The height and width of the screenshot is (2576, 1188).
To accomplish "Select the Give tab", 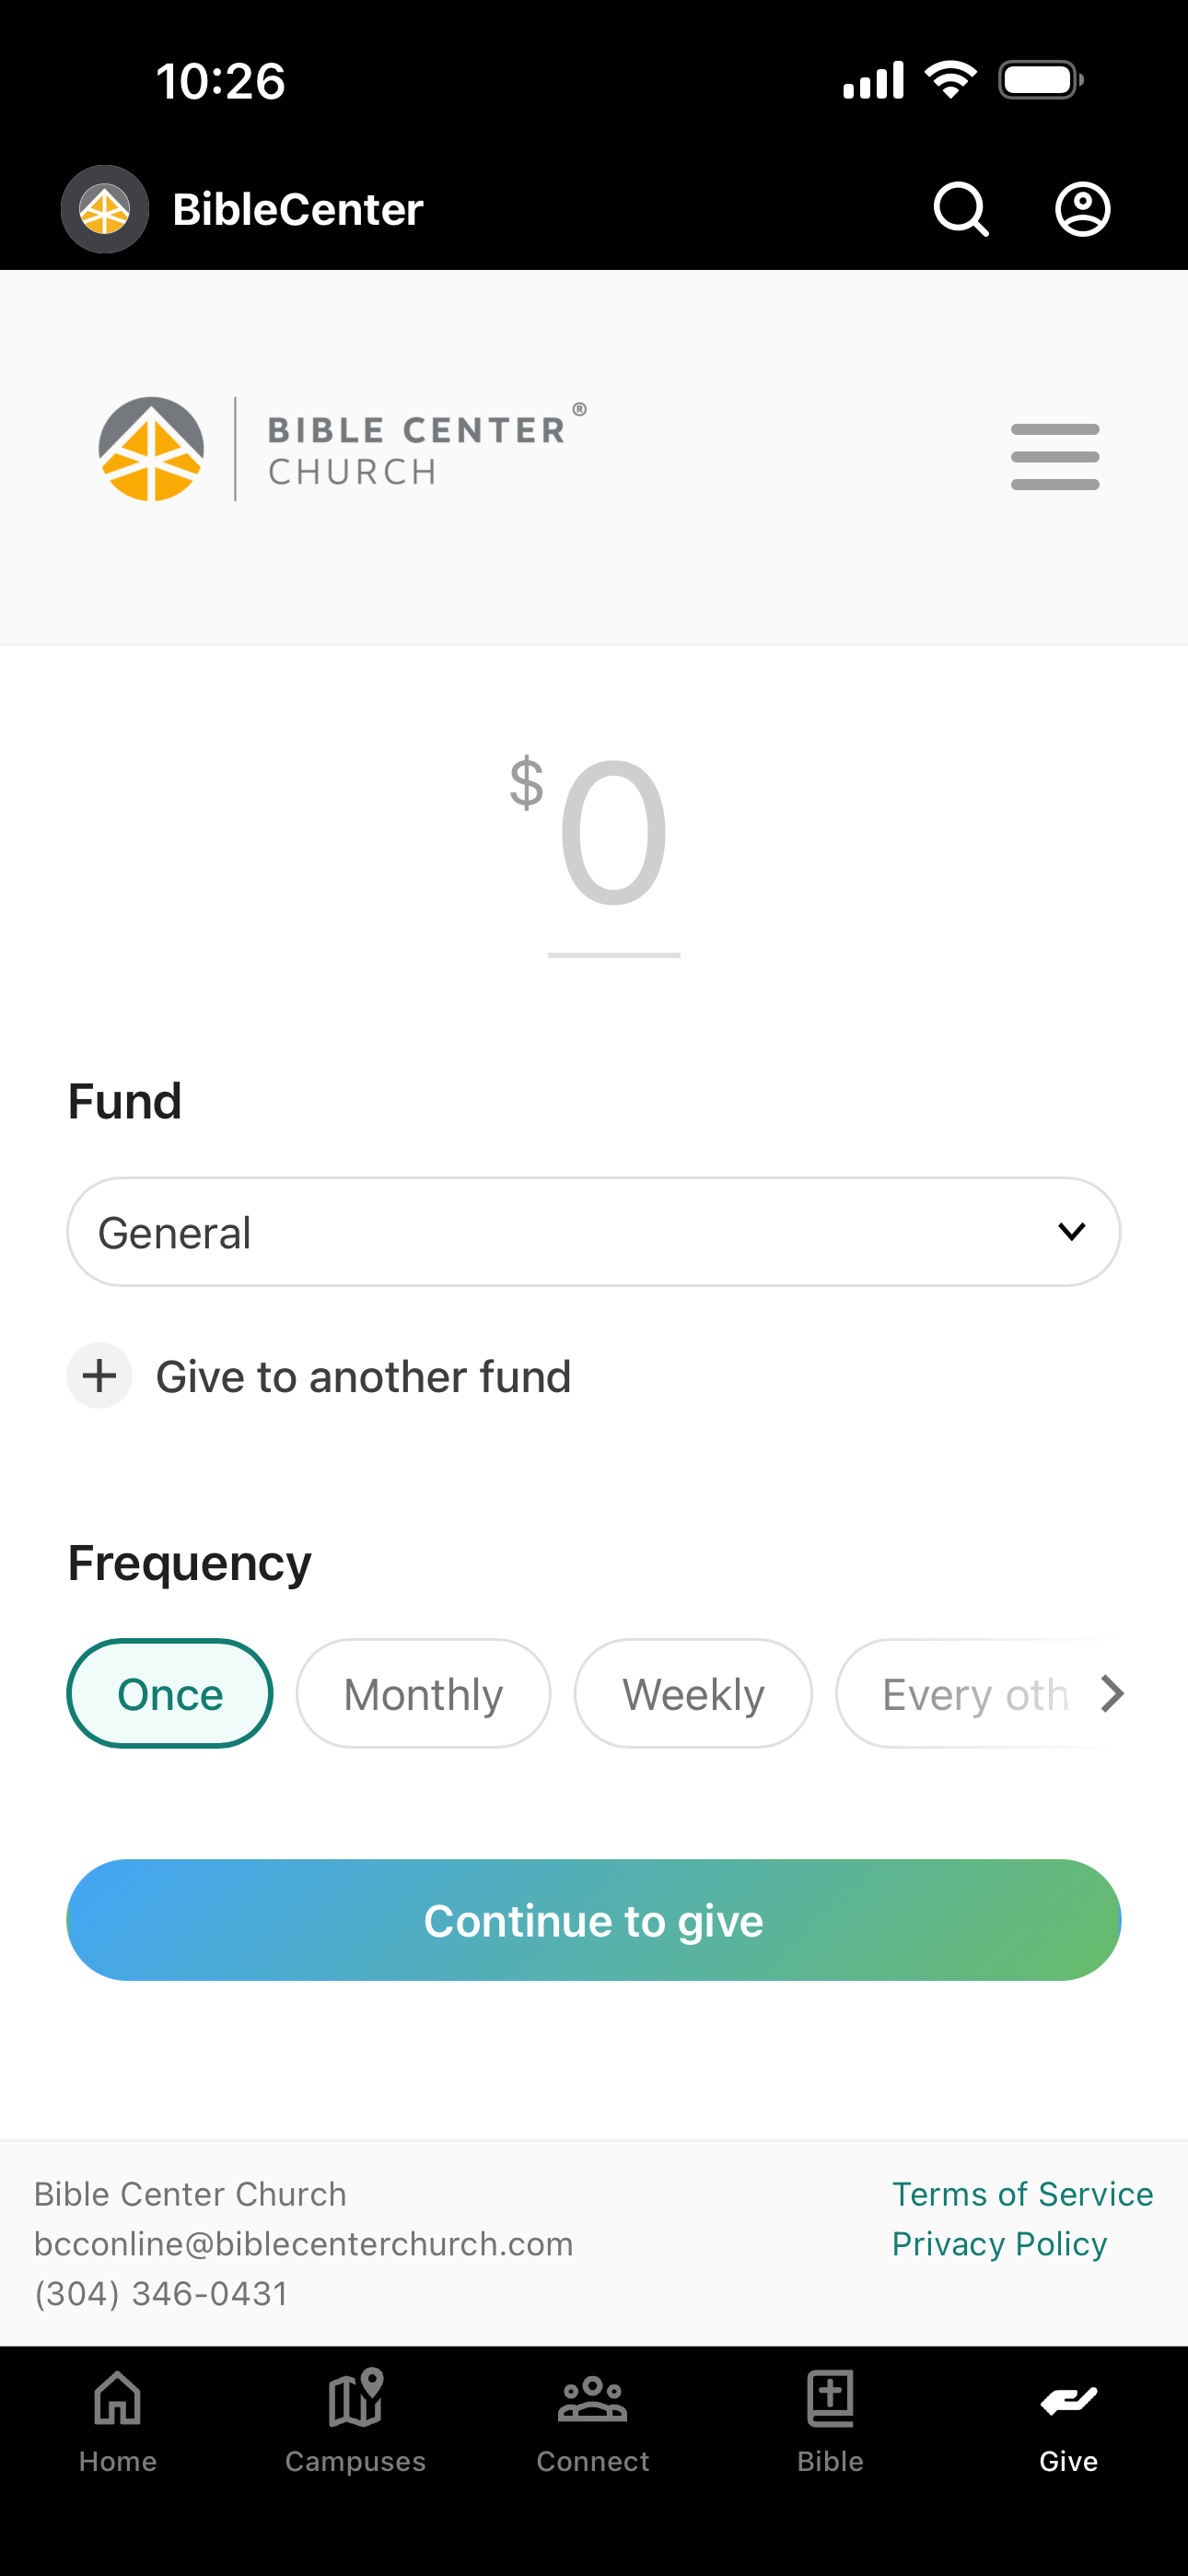I will [1068, 2421].
